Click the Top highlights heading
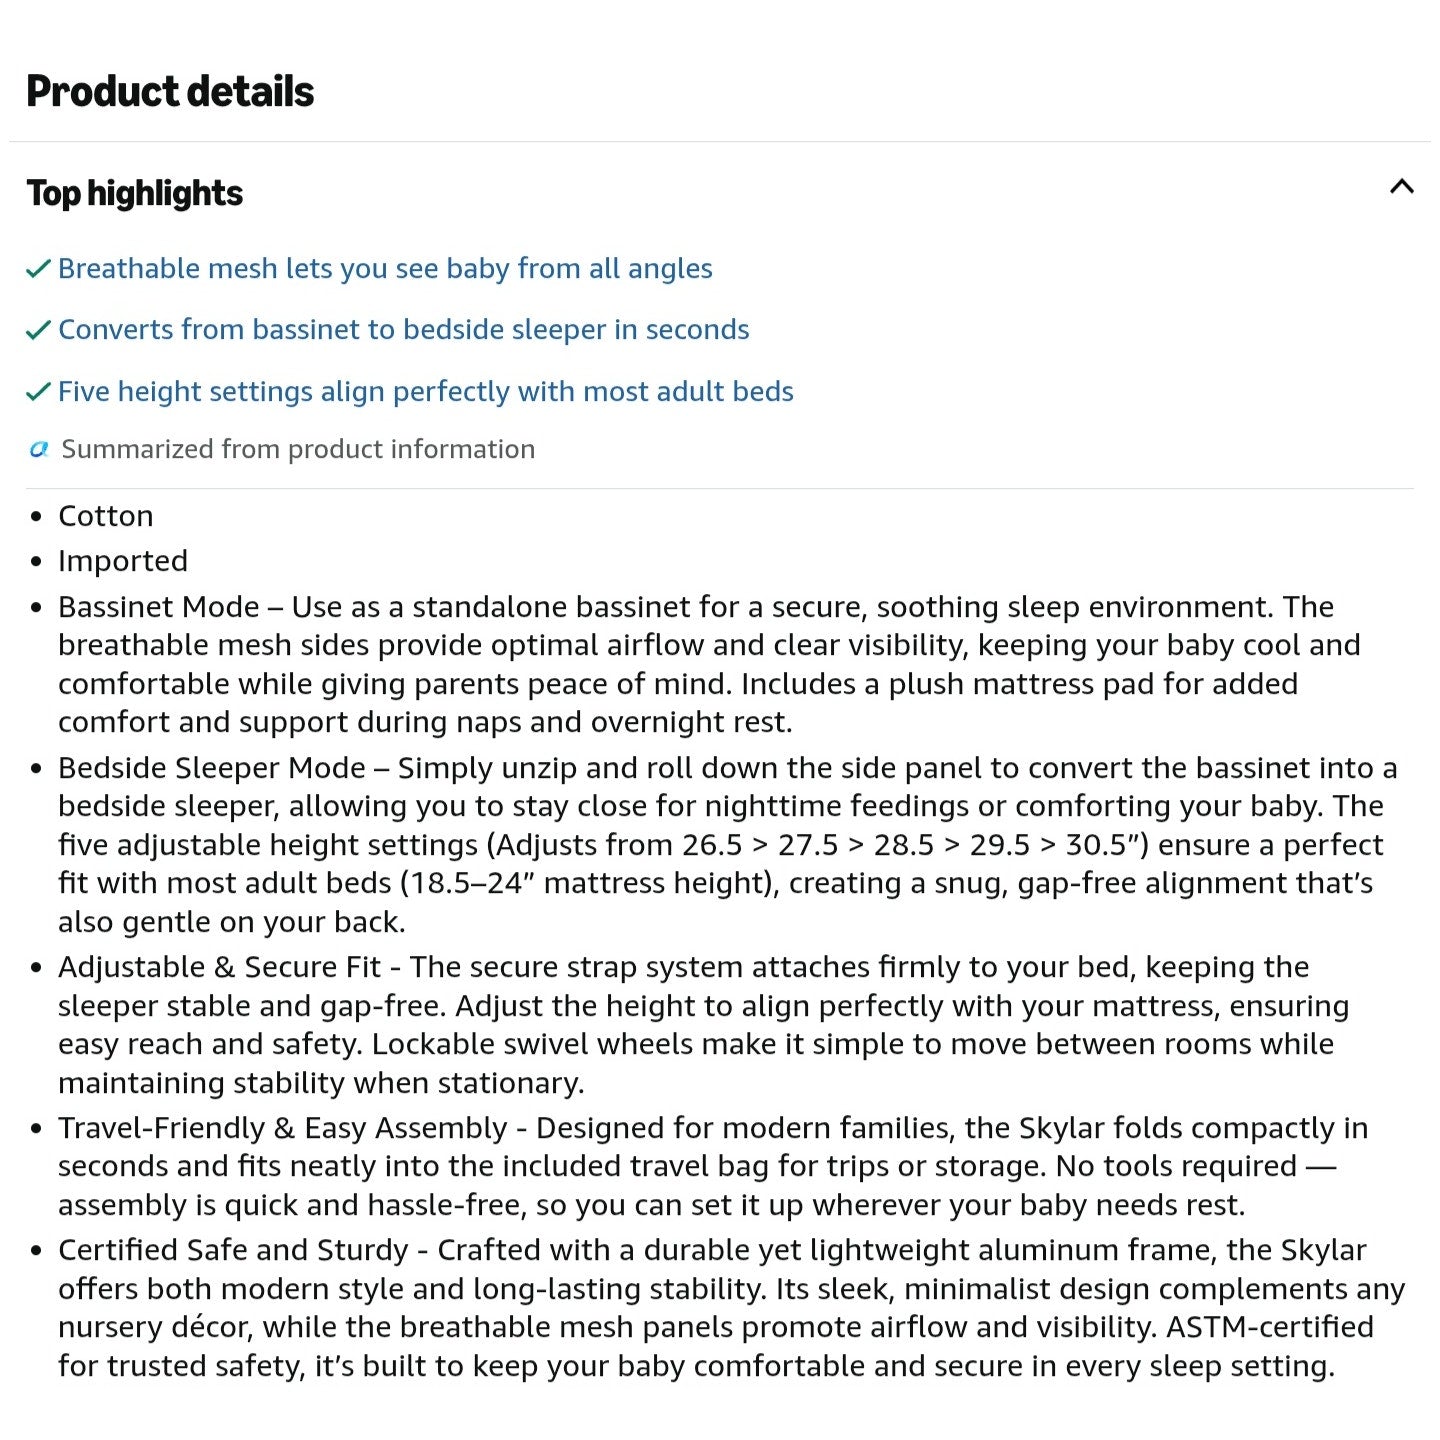Viewport: 1440px width, 1440px height. [135, 193]
